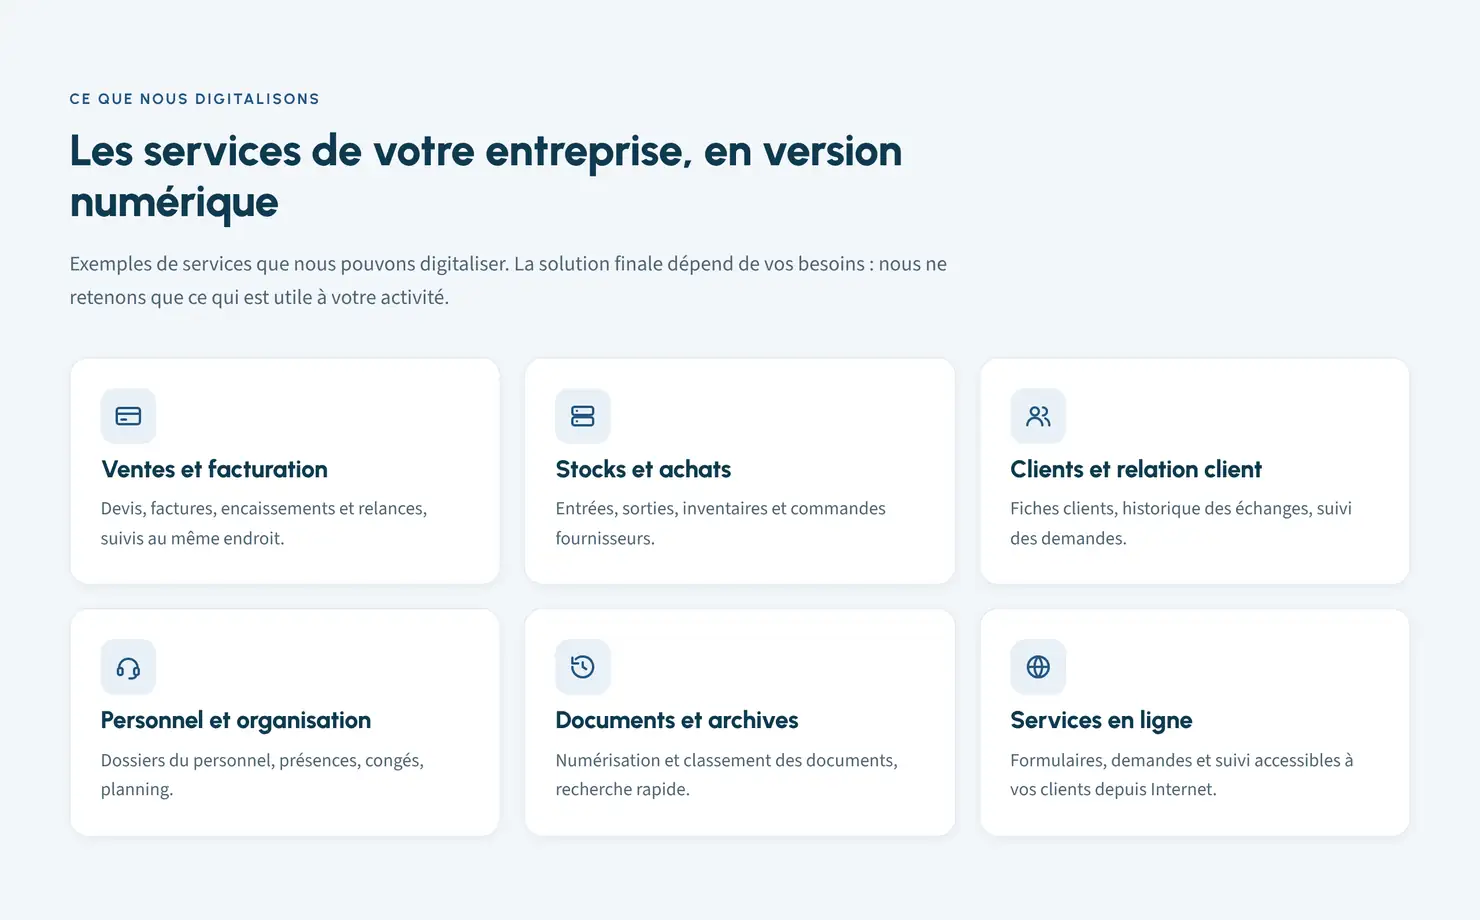Viewport: 1480px width, 920px height.
Task: Click the description "Fiches clients, historique des échanges"
Action: [x=1181, y=523]
